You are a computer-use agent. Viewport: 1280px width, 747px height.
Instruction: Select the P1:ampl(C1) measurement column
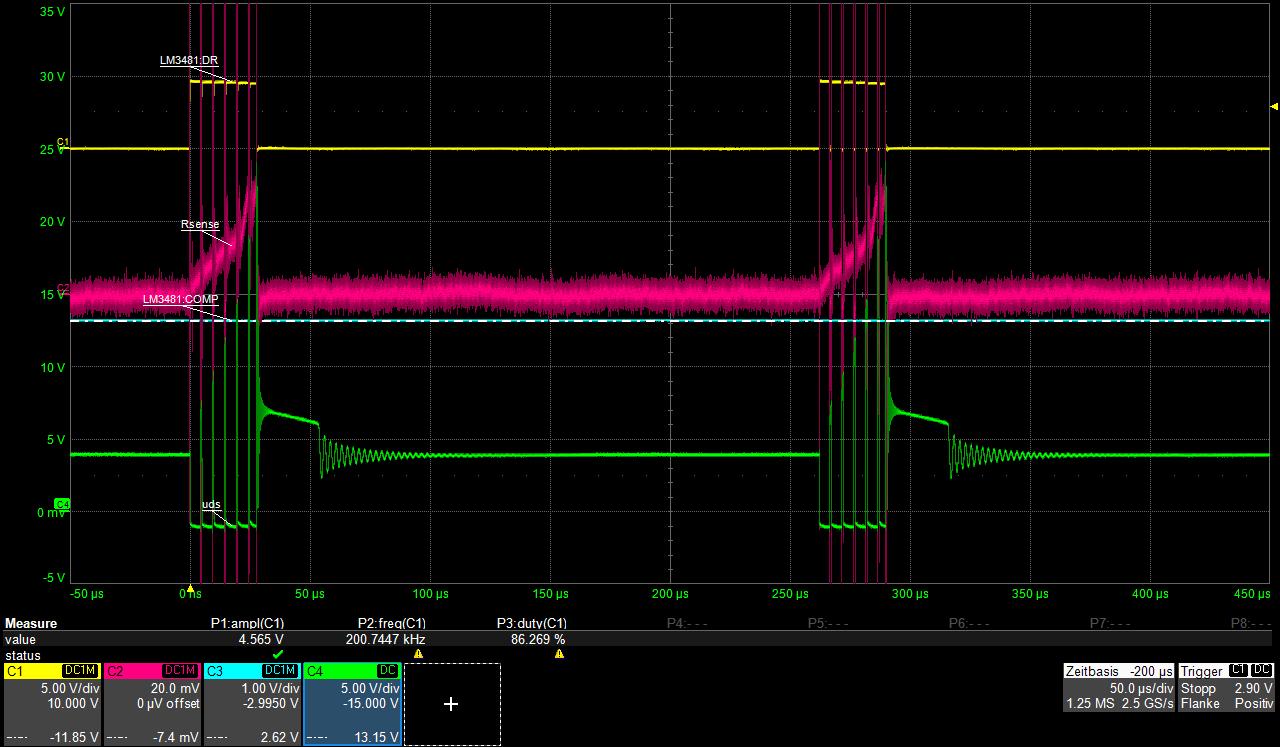coord(247,623)
